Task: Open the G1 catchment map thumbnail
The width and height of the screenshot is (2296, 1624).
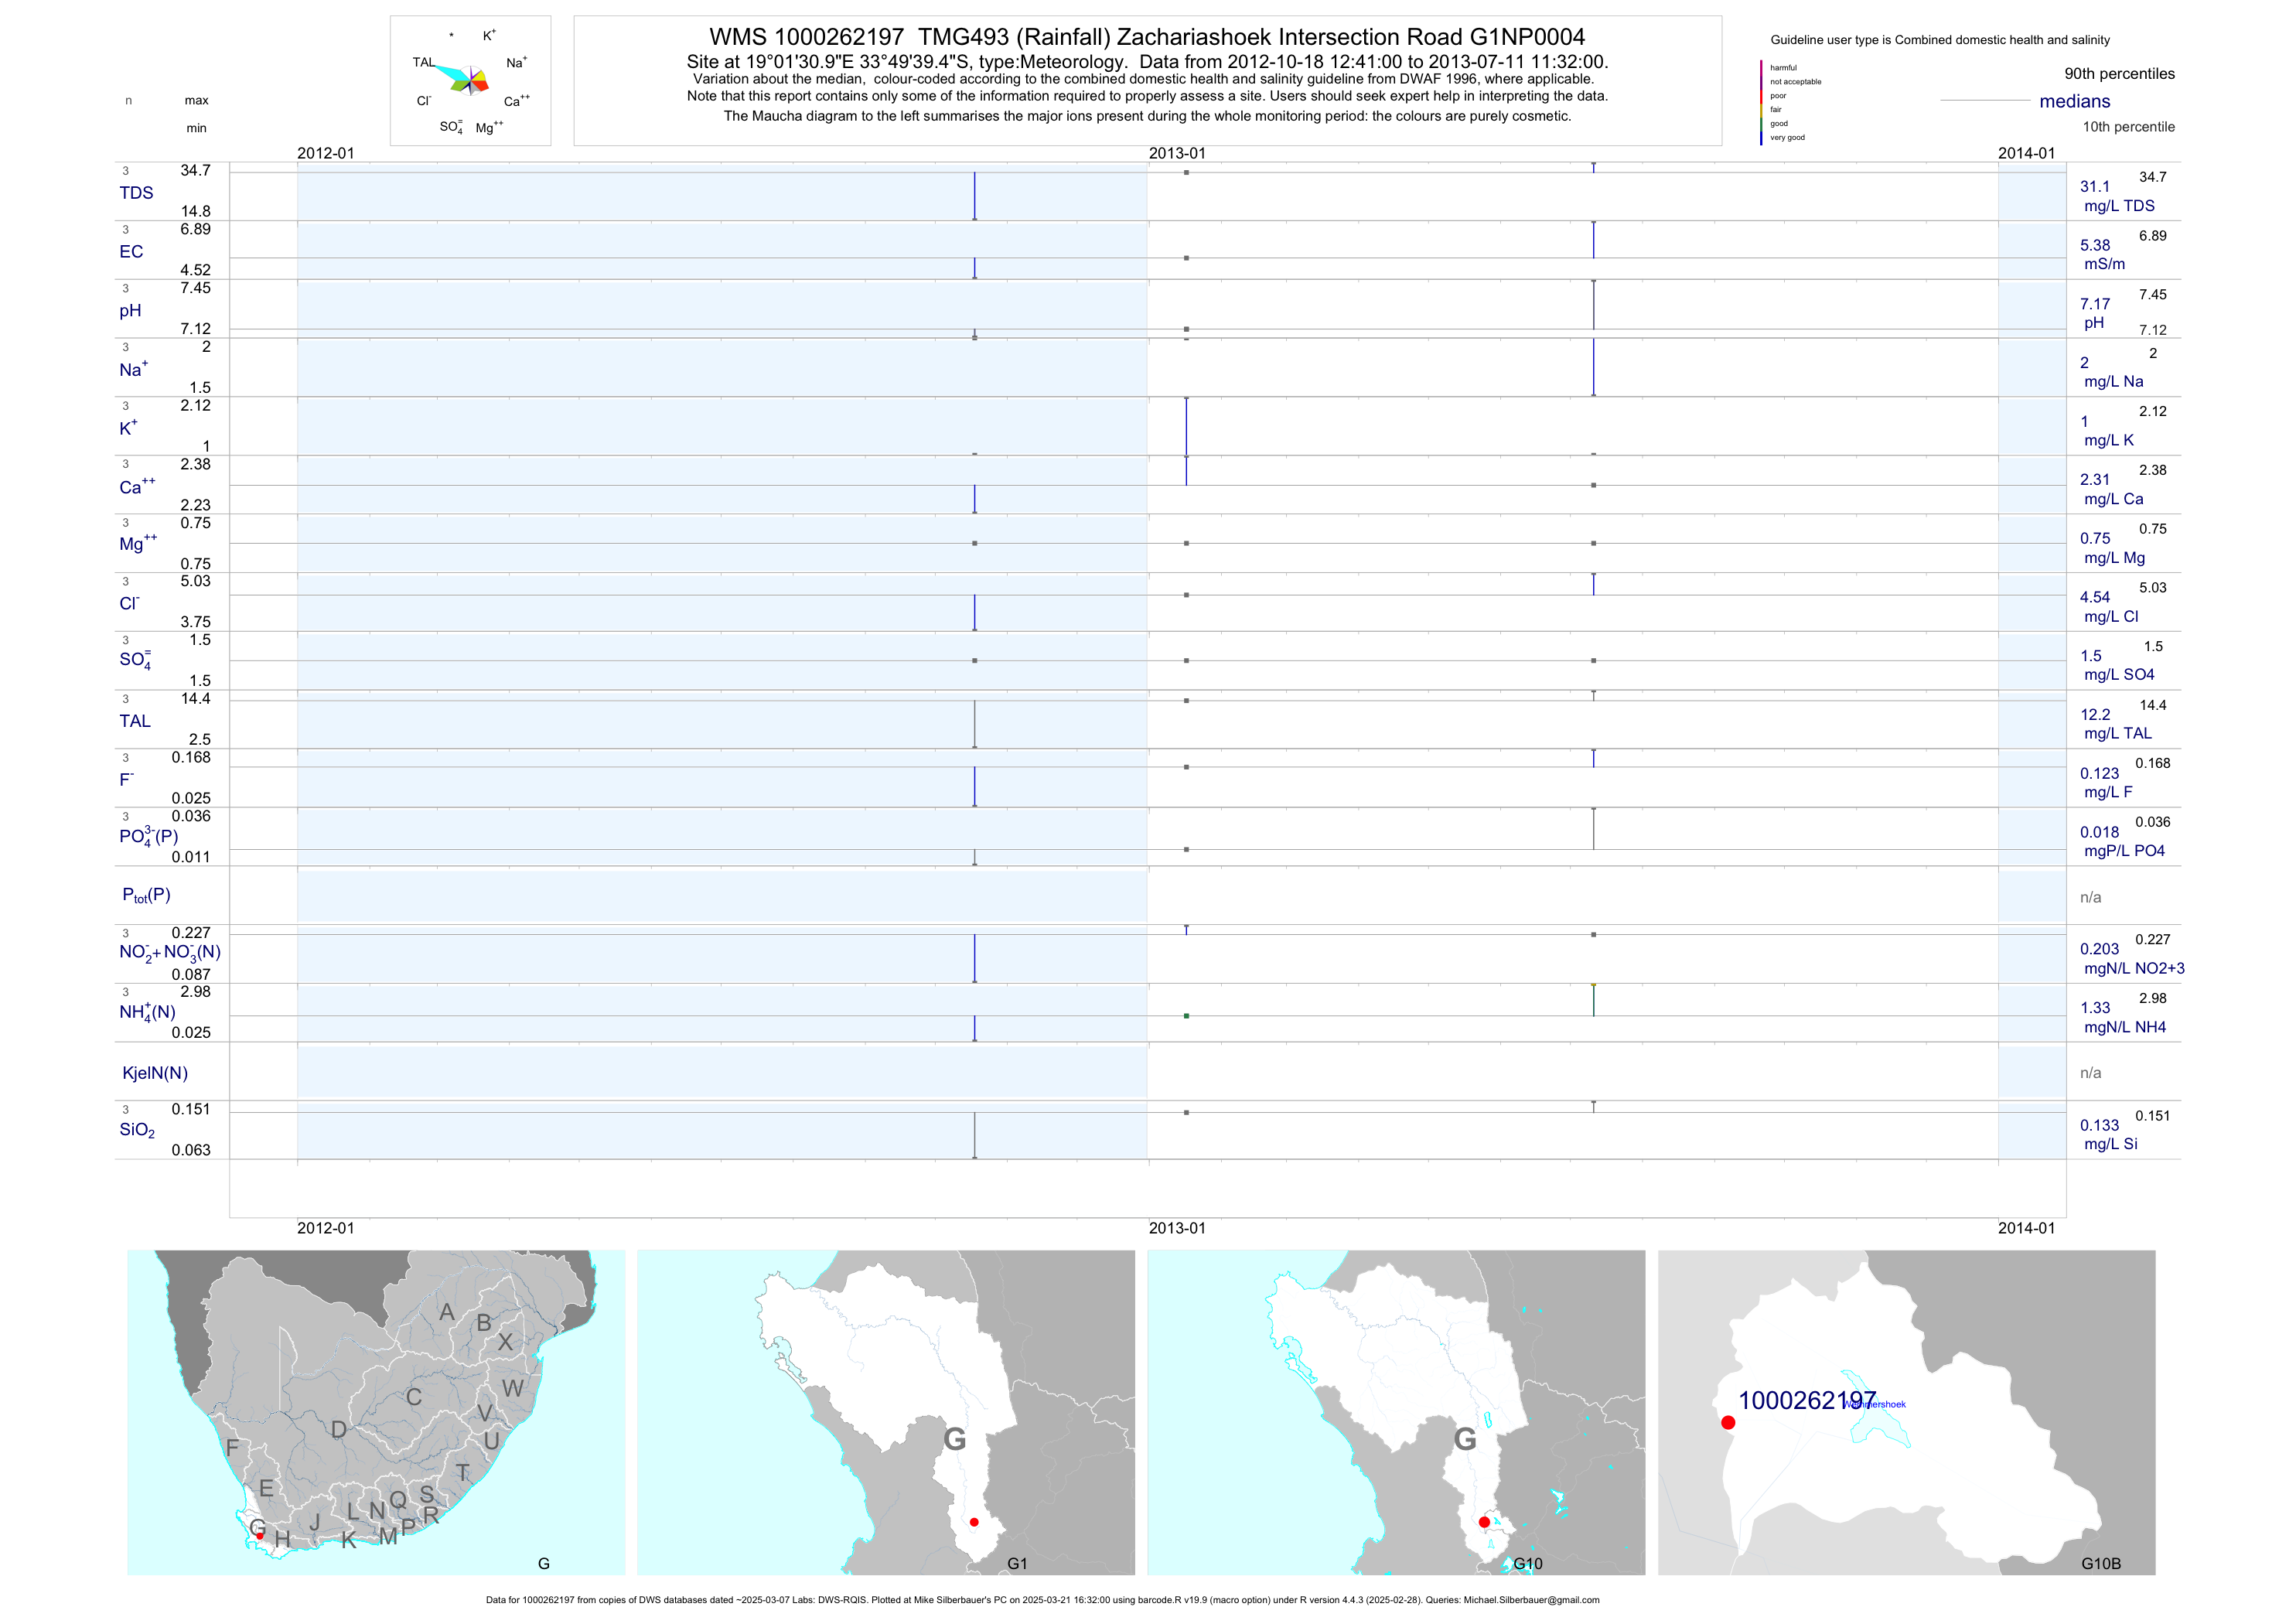Action: coord(886,1412)
